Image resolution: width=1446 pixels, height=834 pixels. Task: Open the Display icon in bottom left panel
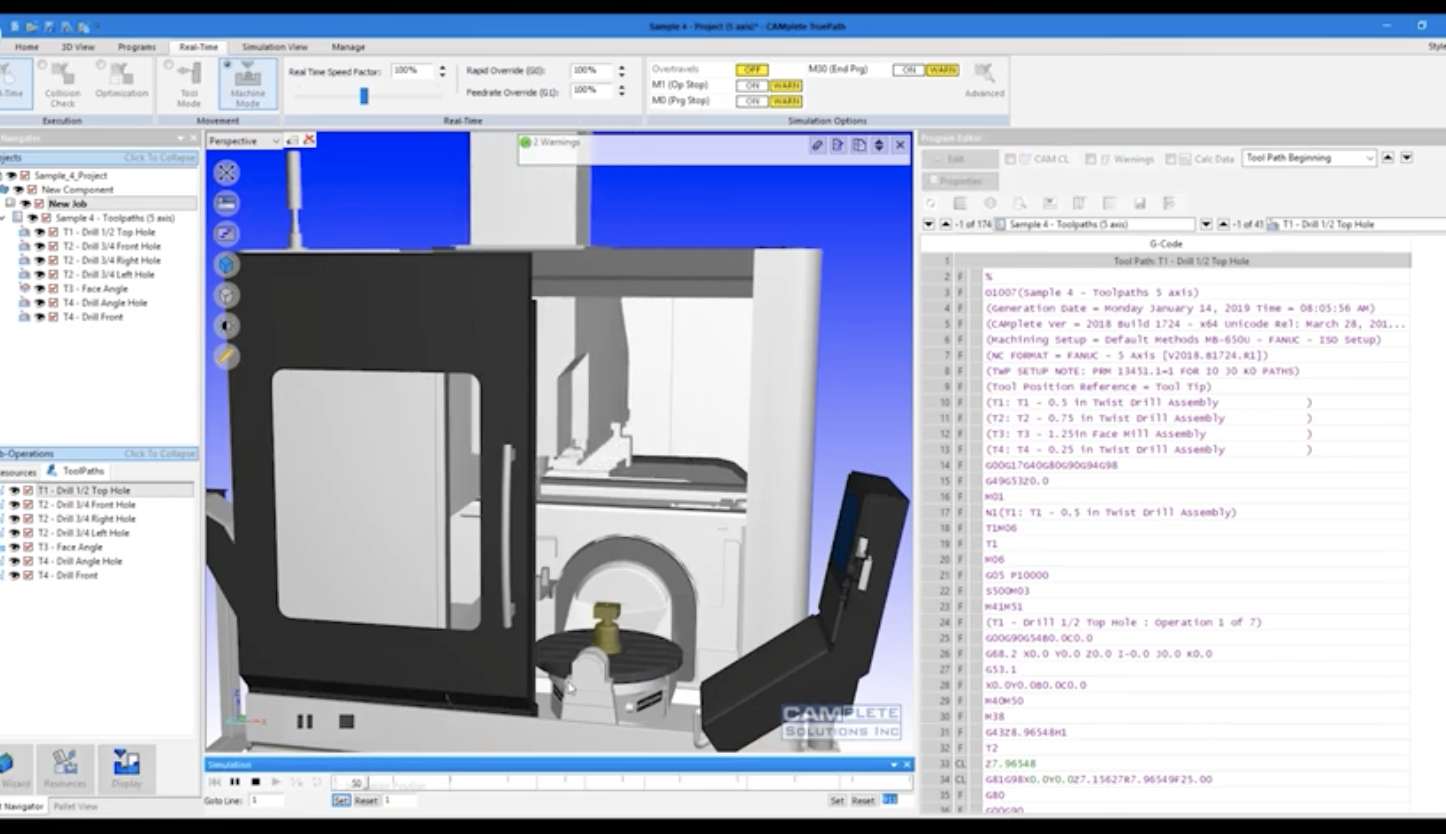[126, 768]
